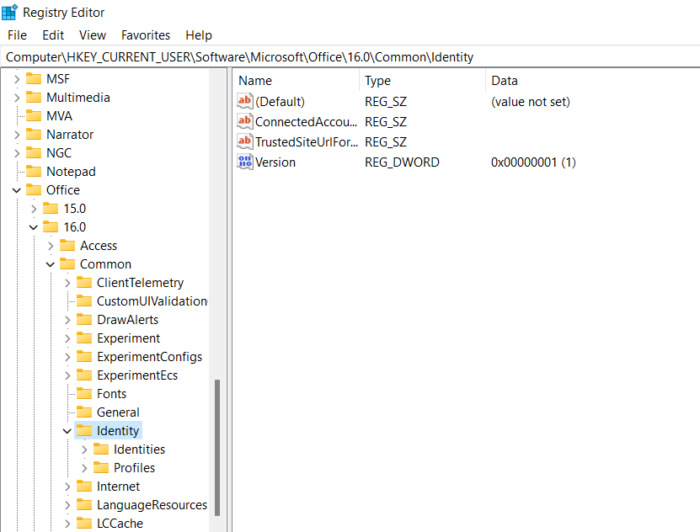This screenshot has height=532, width=700.
Task: Select the Multimedia folder icon
Action: tap(33, 97)
